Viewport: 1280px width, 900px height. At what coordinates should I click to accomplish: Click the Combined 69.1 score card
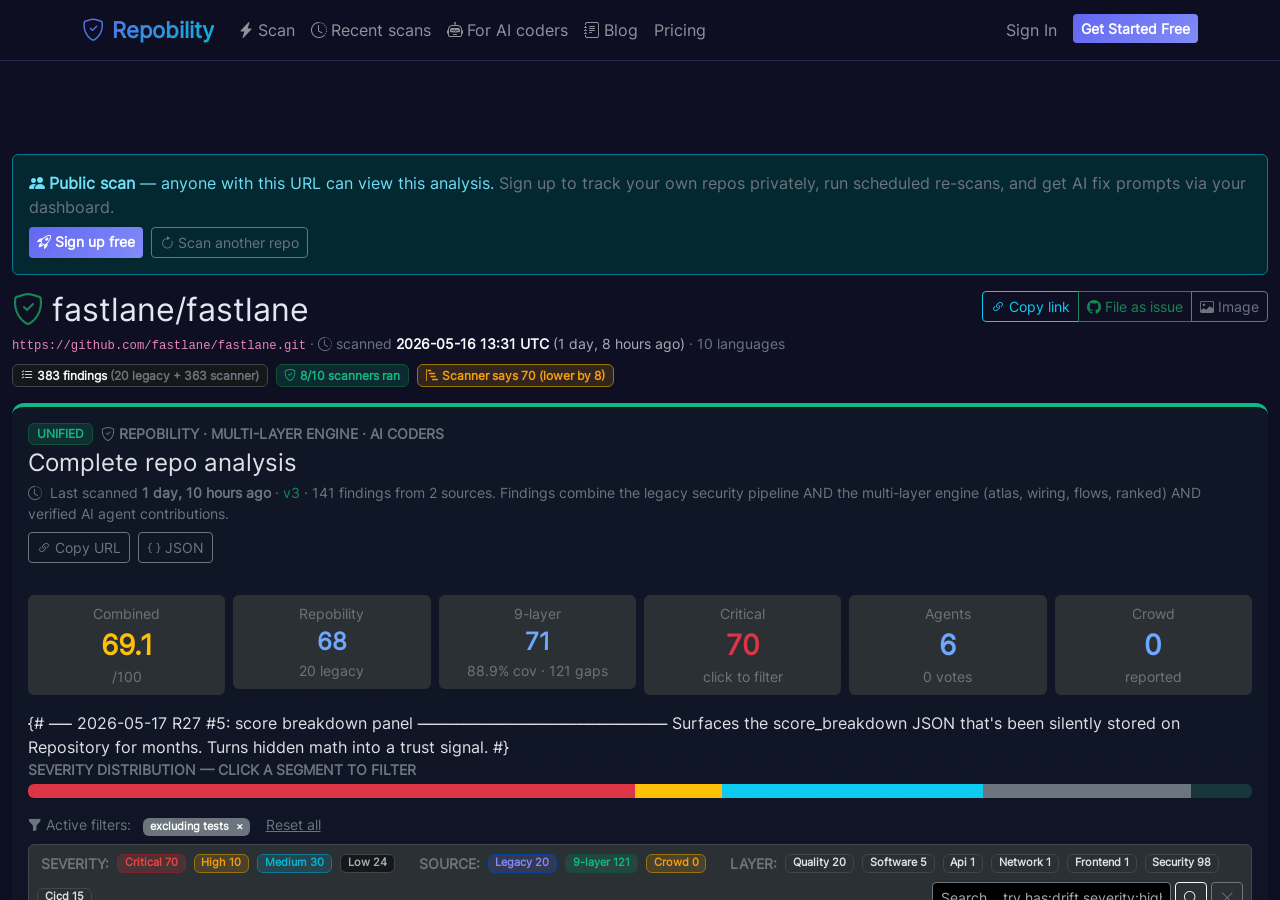tap(126, 645)
